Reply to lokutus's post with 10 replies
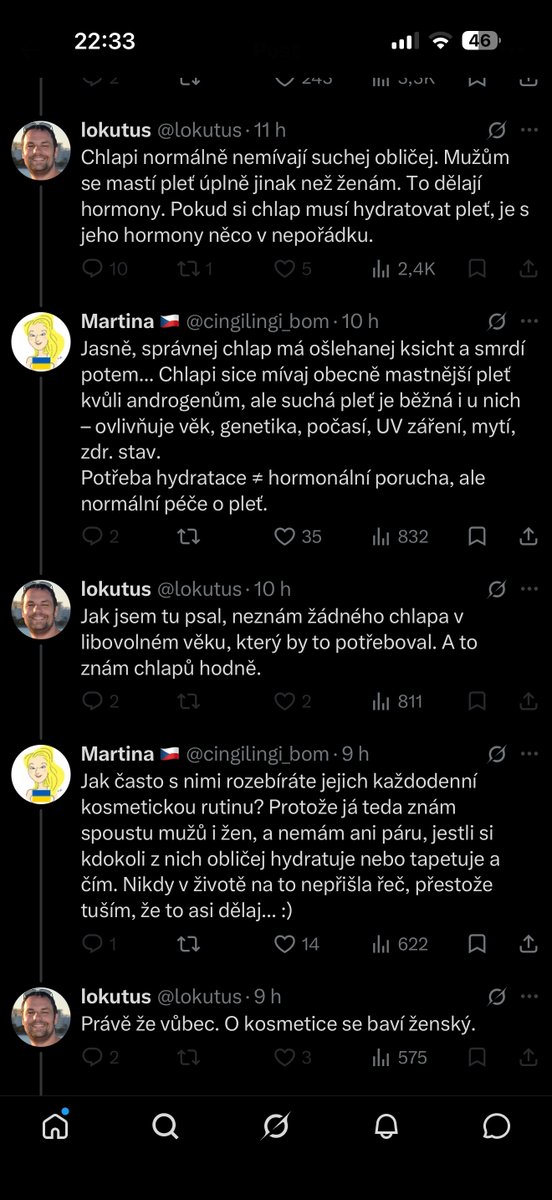Screen dimensions: 552x1200 tap(104, 268)
